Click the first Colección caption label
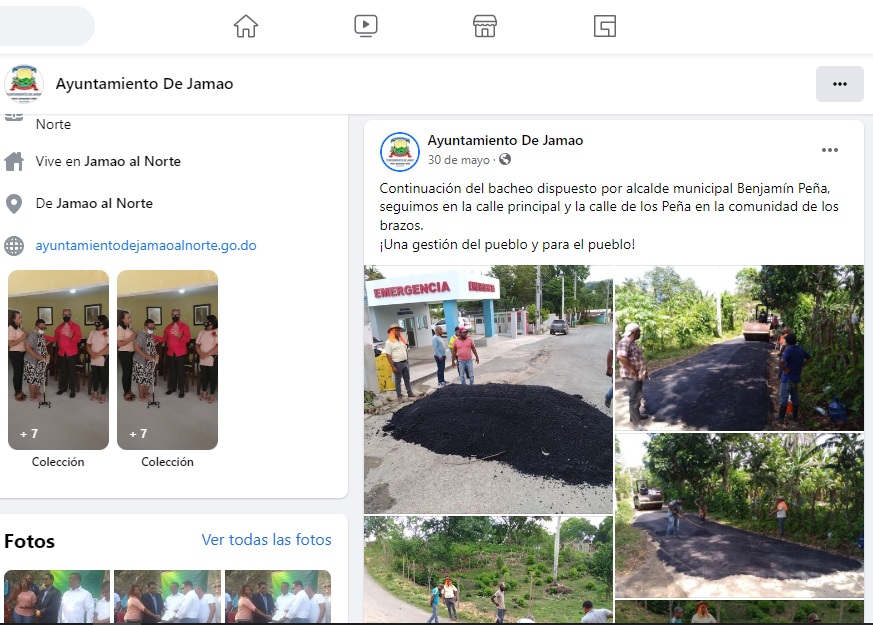 [x=58, y=462]
